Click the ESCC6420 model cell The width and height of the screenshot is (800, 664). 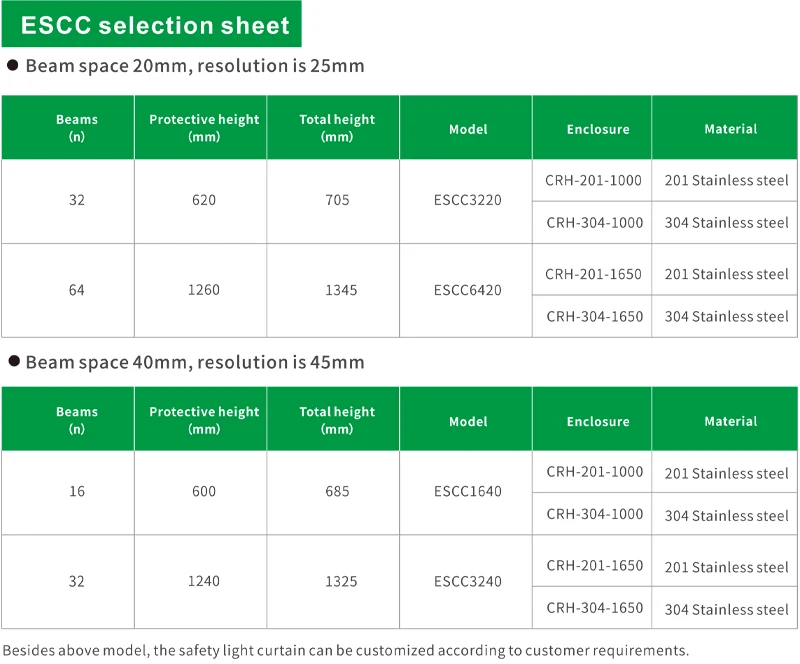click(467, 290)
